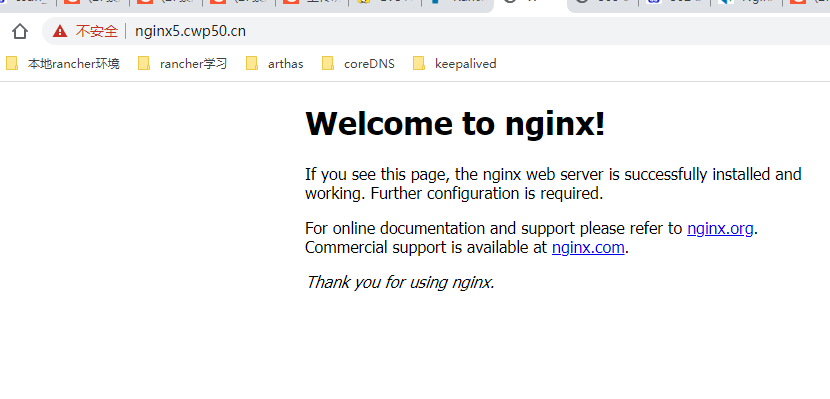Open the red not-secure warning triangle
The width and height of the screenshot is (830, 399).
point(60,31)
